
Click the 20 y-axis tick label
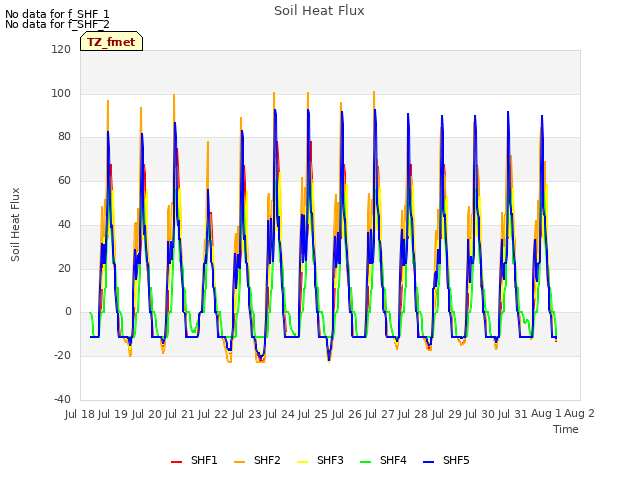pos(64,269)
